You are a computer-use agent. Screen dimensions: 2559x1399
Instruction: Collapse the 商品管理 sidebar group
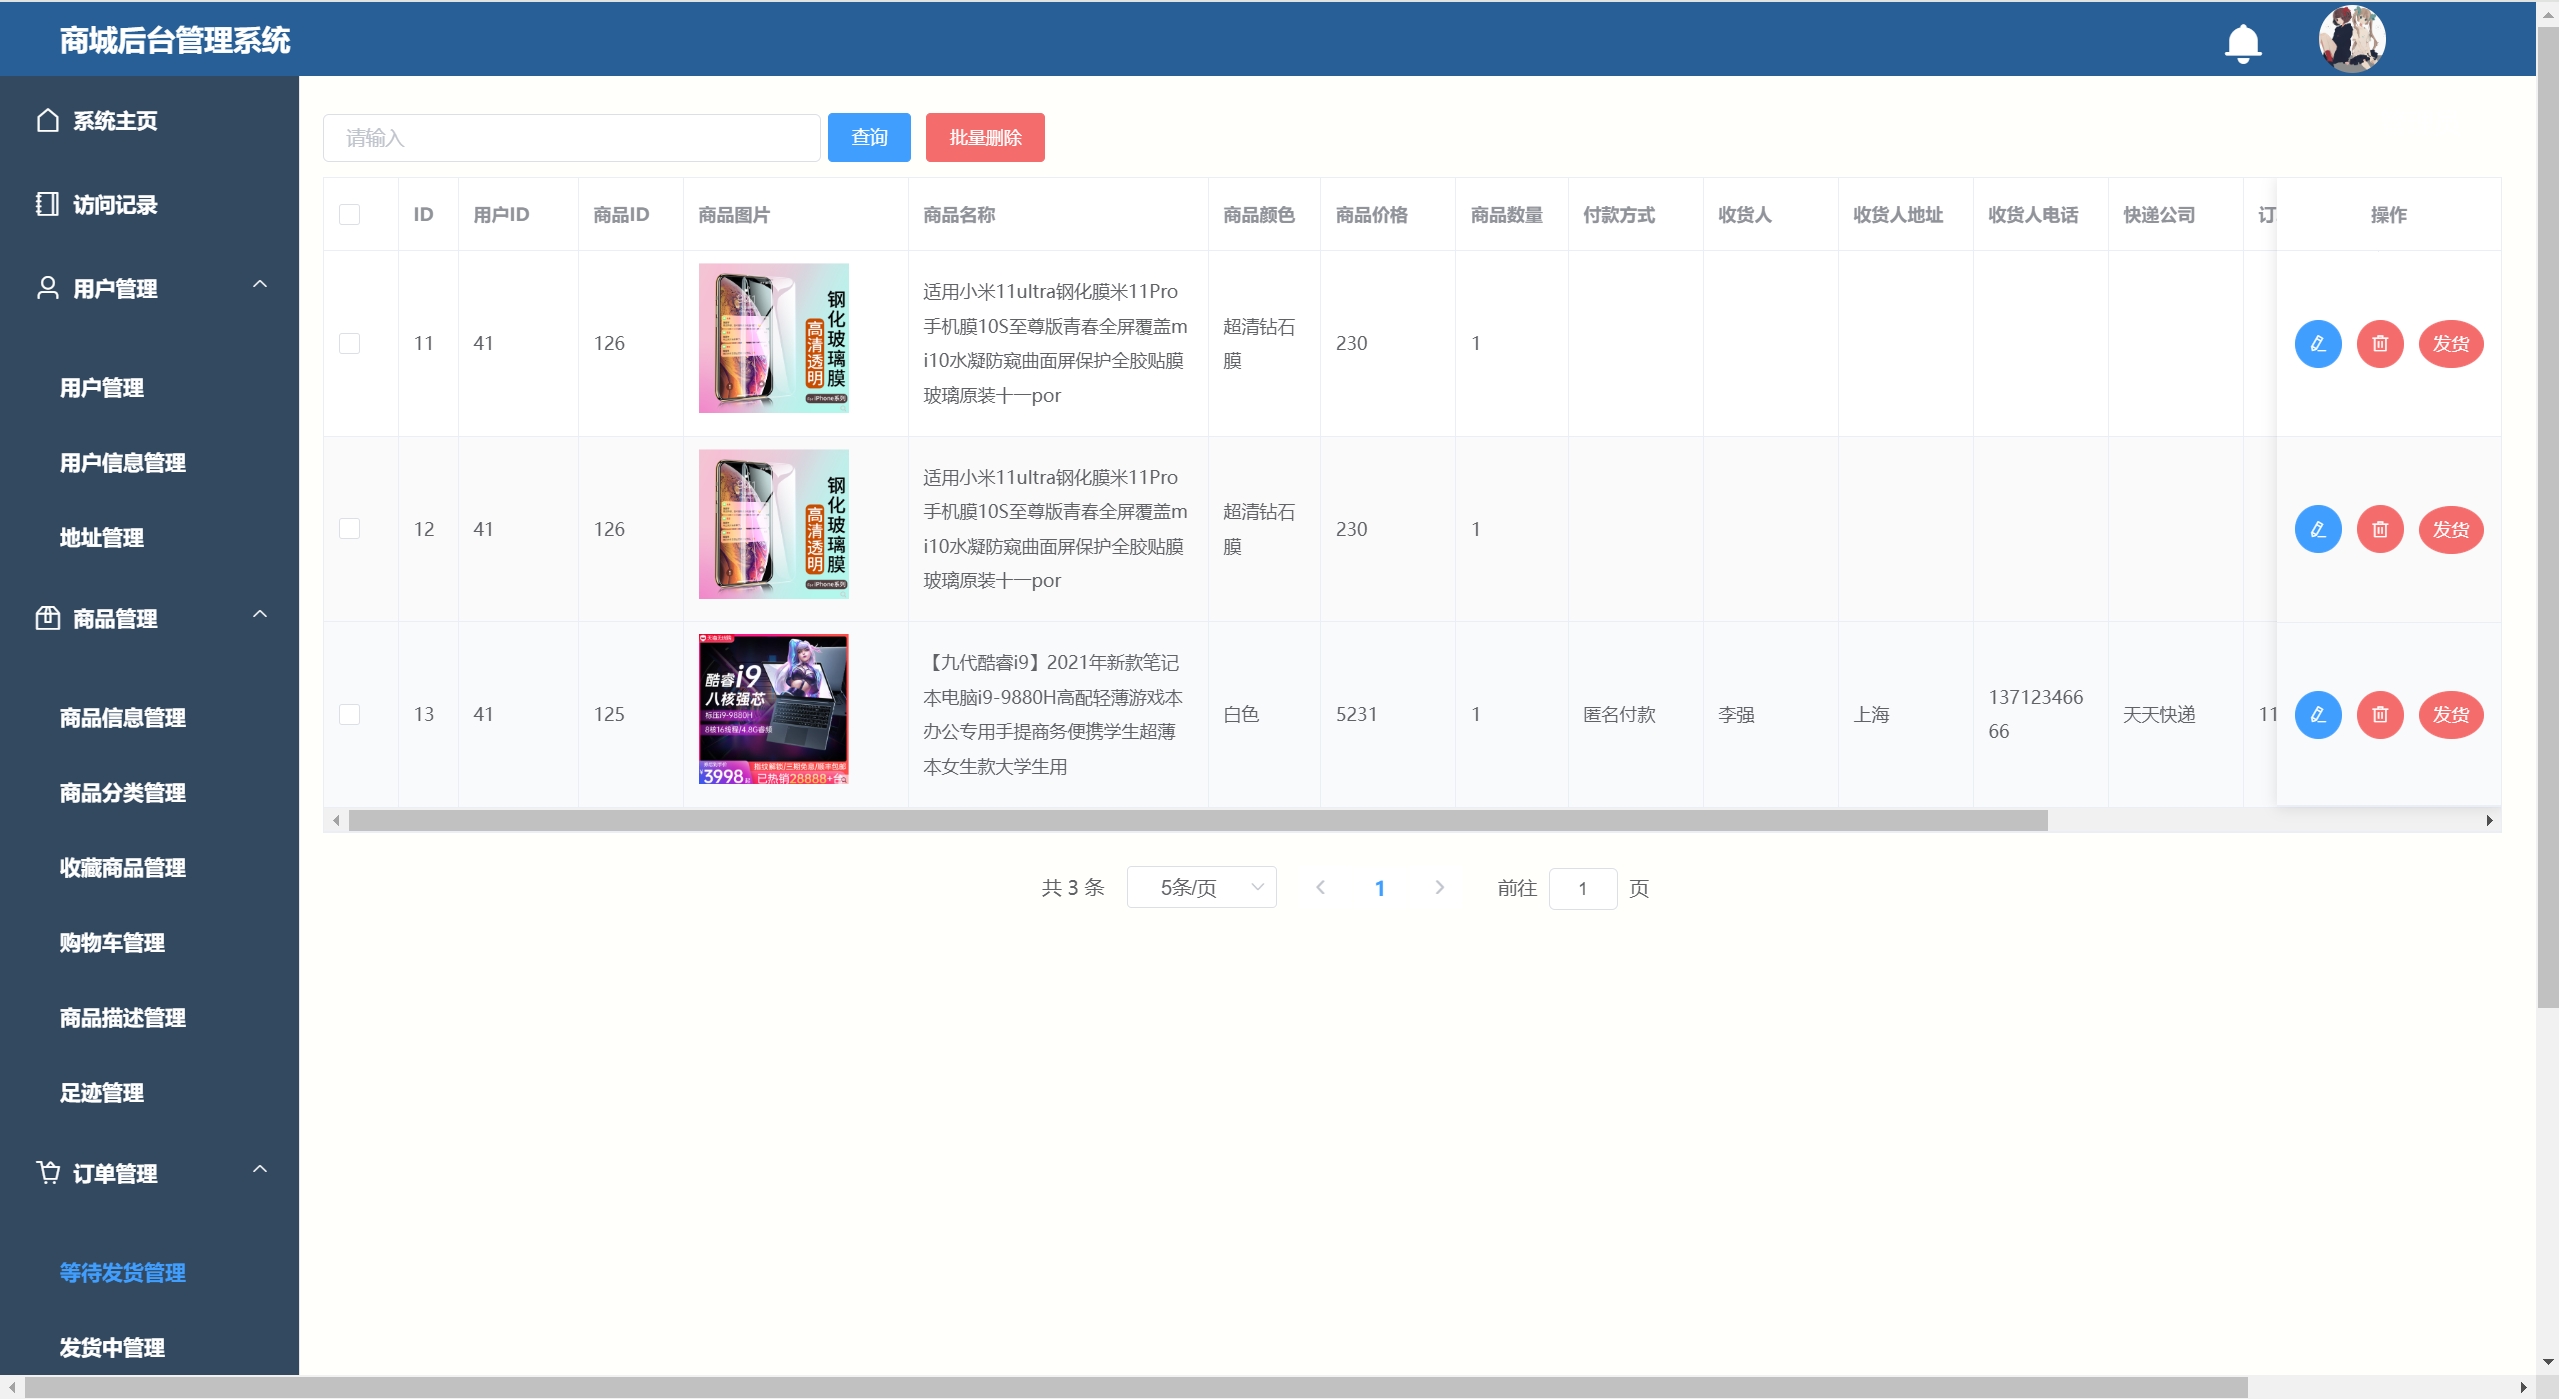point(260,615)
